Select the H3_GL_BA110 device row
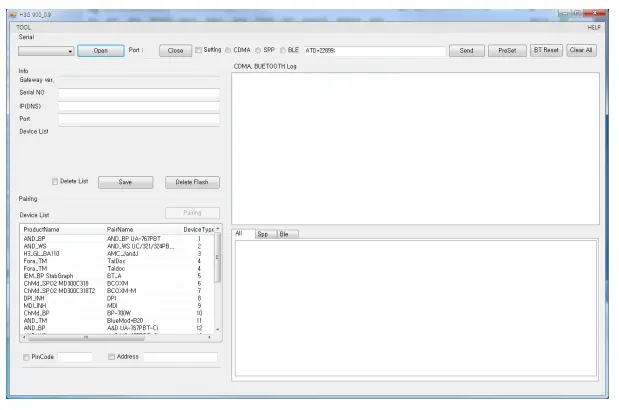Viewport: 619px width, 410px height. [x=117, y=254]
